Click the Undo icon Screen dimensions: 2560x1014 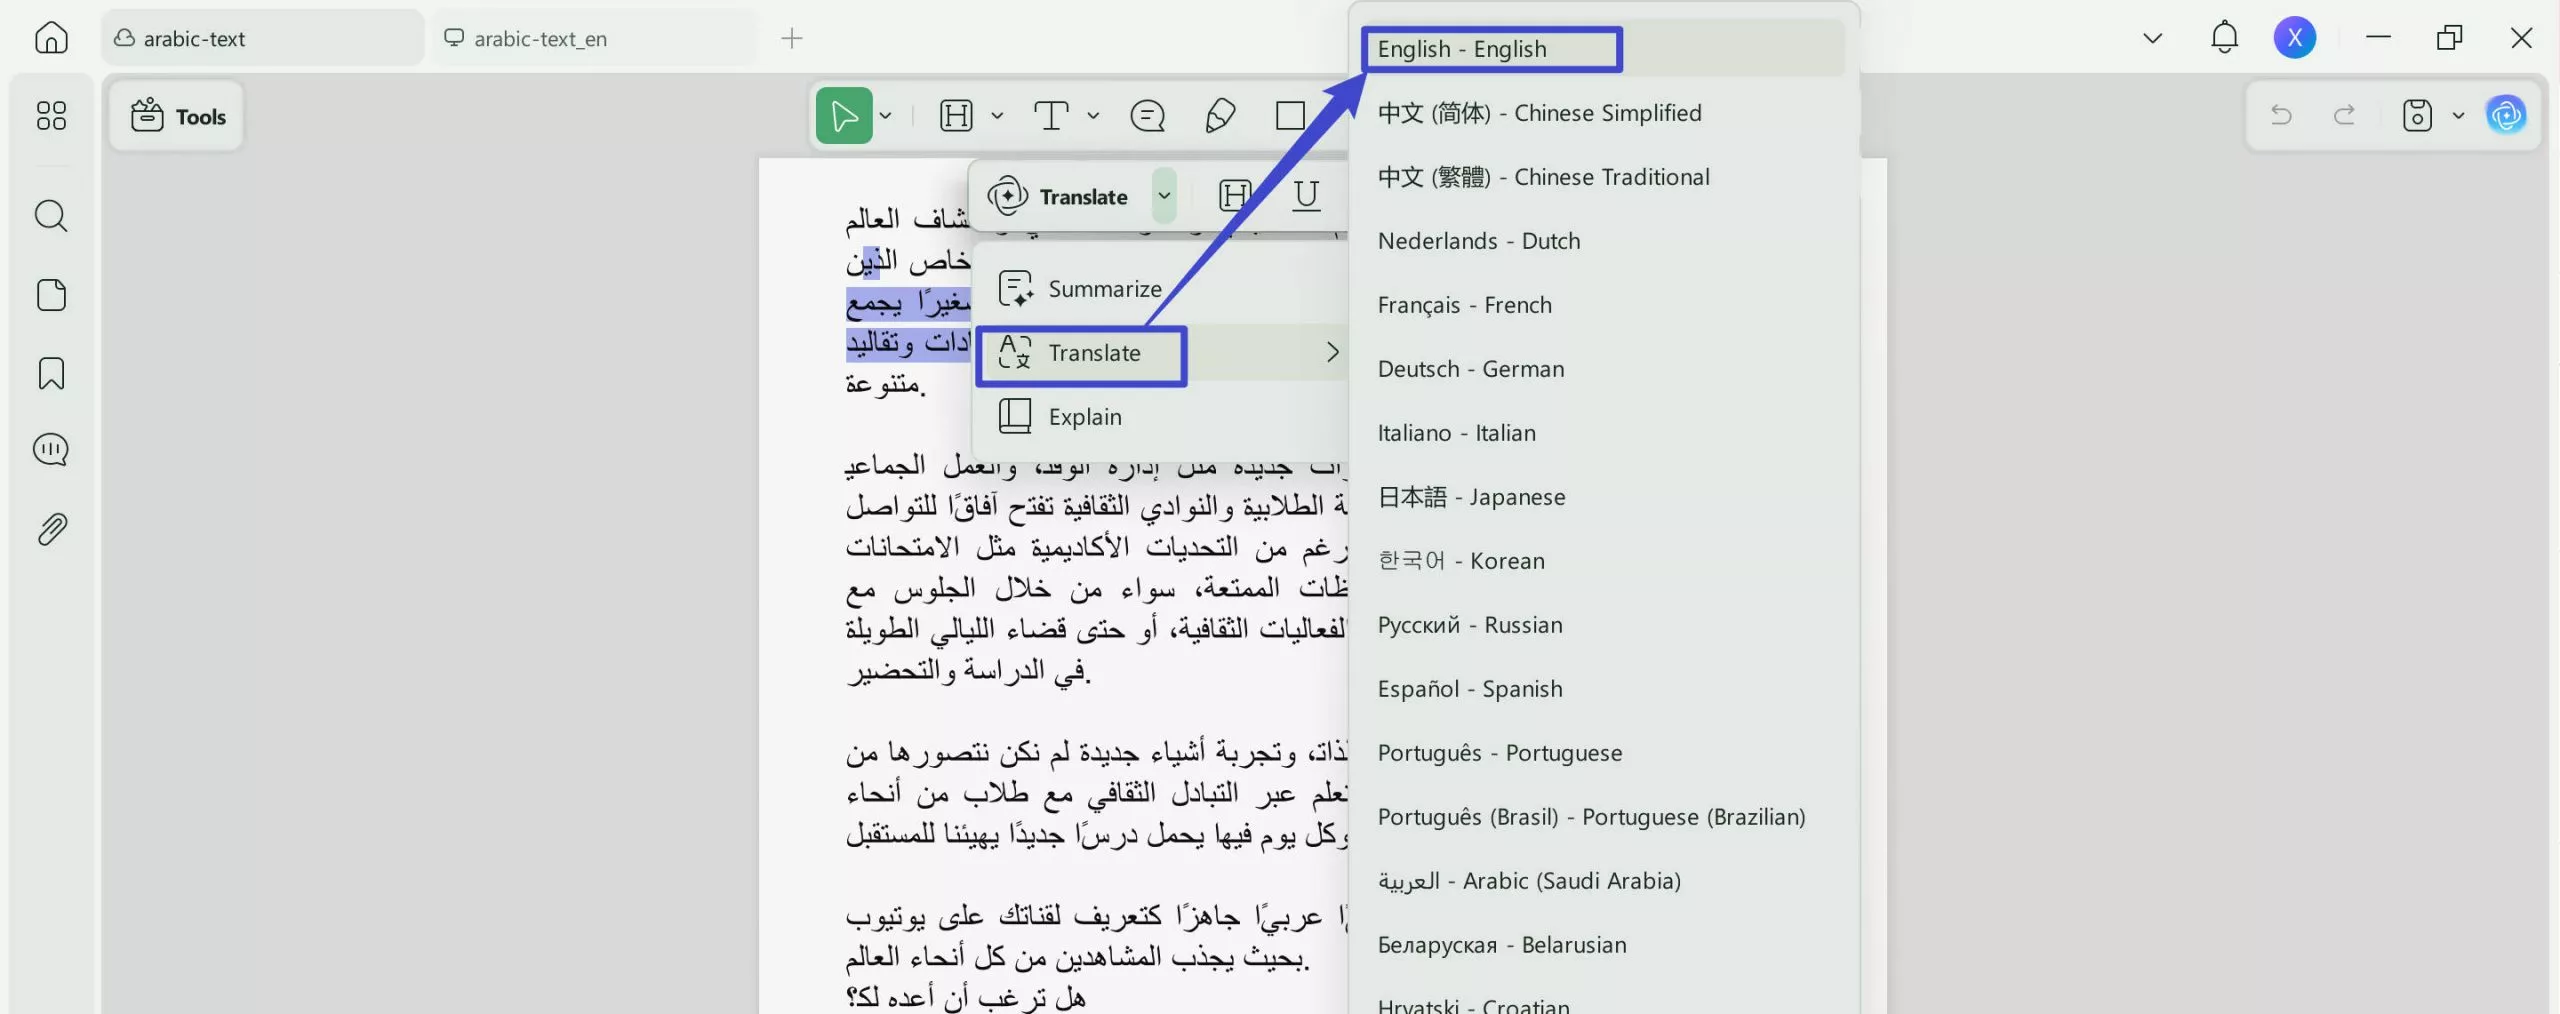[x=2282, y=115]
